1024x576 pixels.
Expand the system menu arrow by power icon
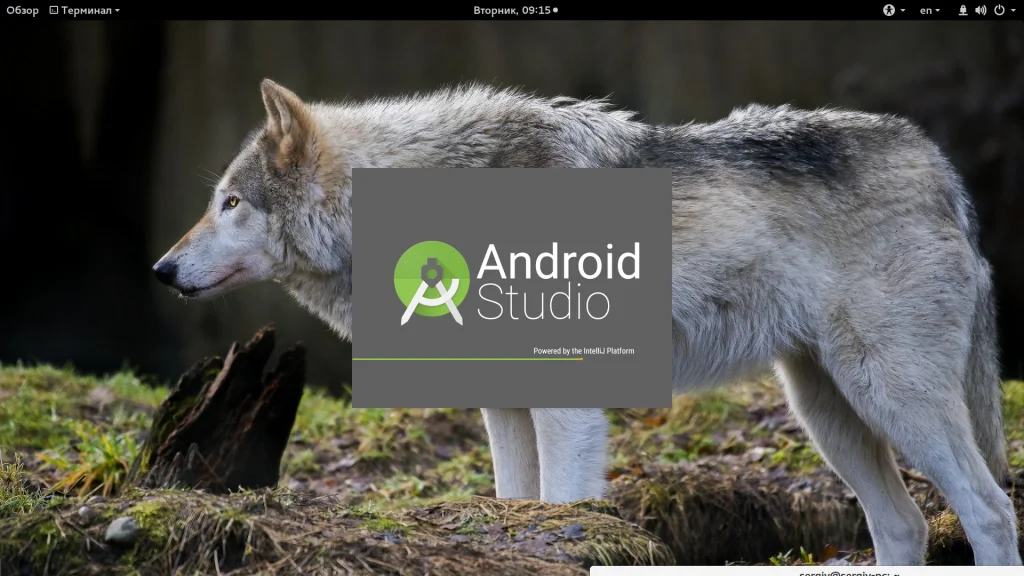1013,10
